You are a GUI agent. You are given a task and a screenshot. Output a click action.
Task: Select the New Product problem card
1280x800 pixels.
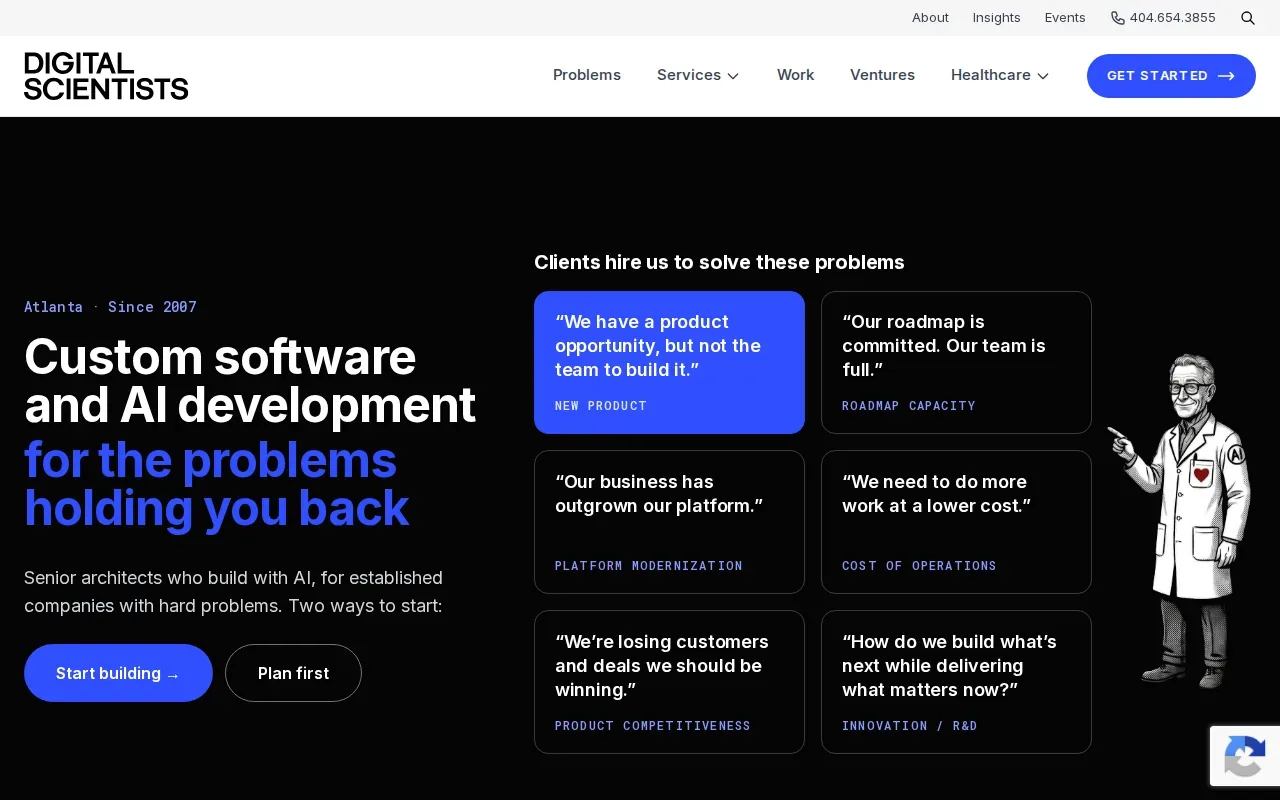[669, 362]
